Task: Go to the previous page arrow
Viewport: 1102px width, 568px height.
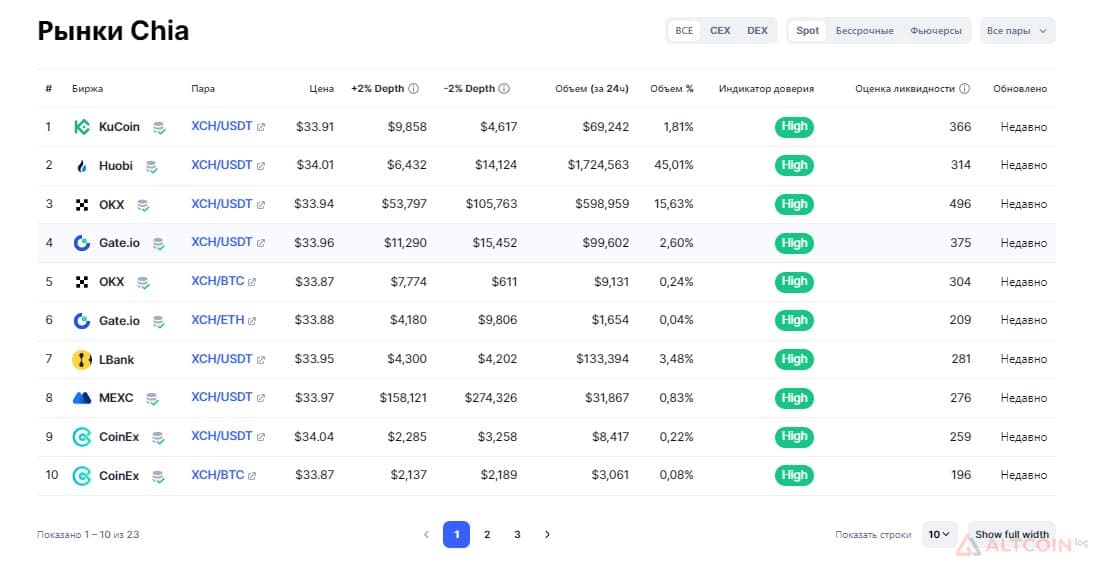Action: [x=426, y=534]
